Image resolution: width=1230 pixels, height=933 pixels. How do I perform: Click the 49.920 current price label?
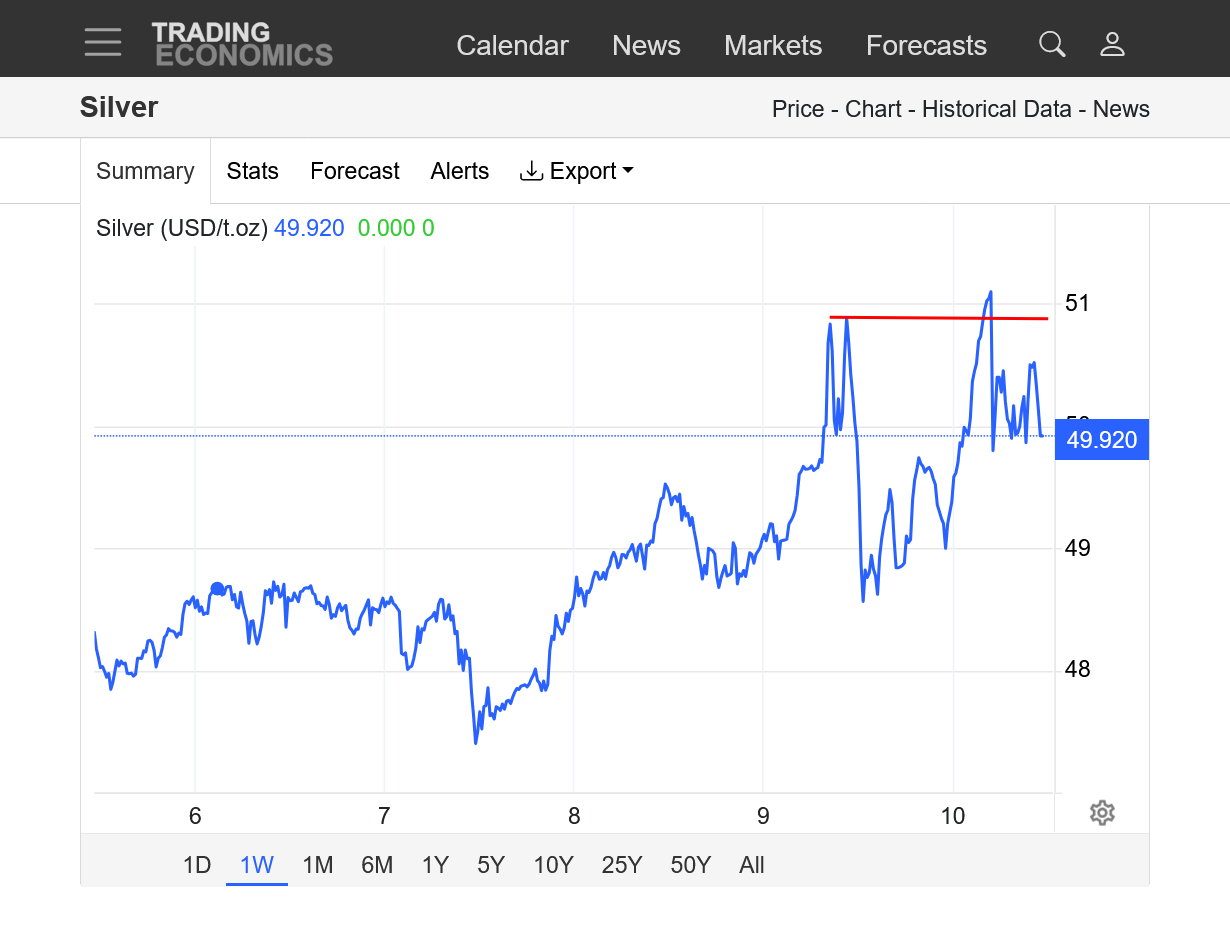tap(1102, 440)
